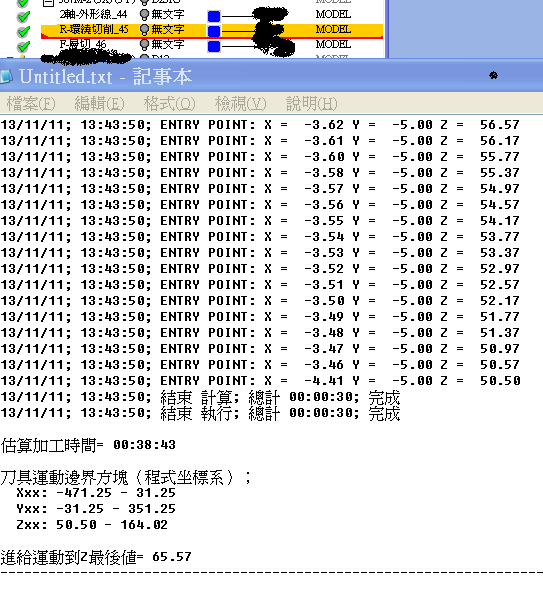Click the entry point line with Z = 50.57
The width and height of the screenshot is (543, 601).
click(260, 365)
